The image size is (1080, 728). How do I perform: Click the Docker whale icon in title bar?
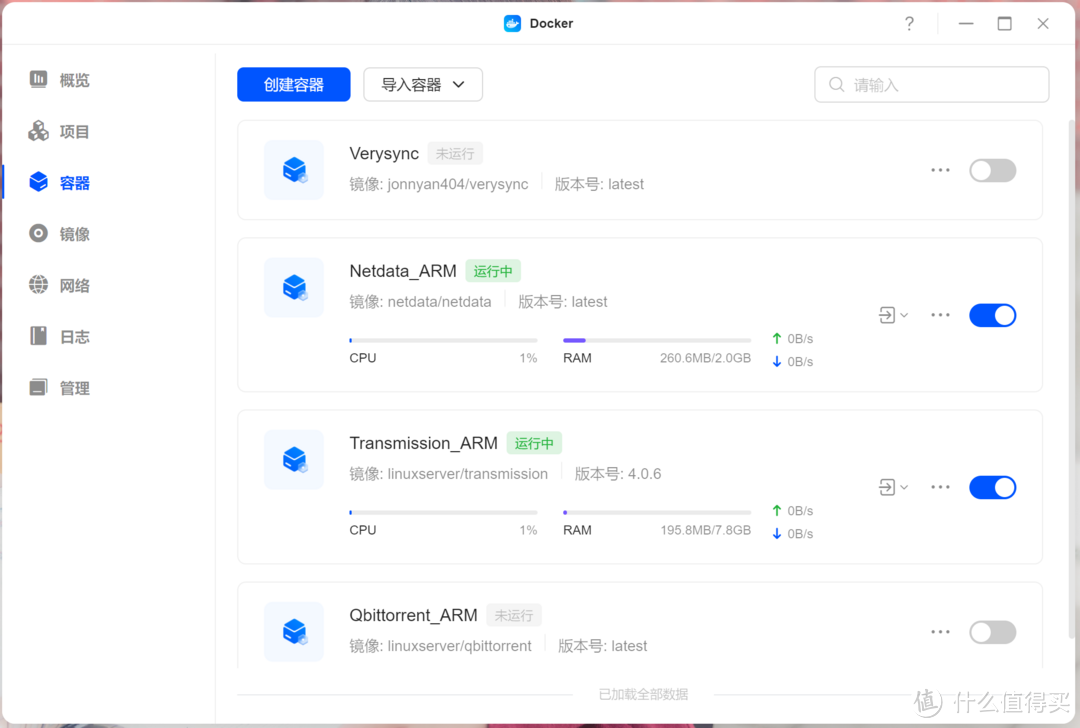(513, 22)
